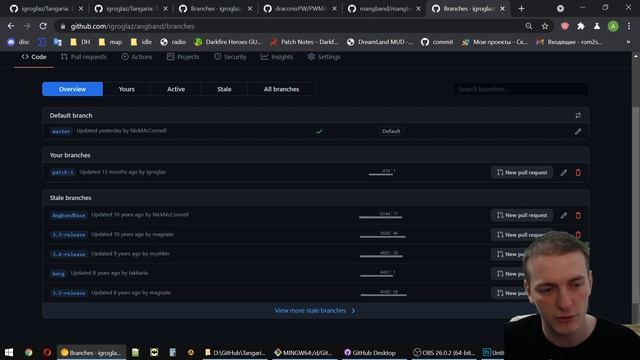This screenshot has height=360, width=640.
Task: Open the DreamLand MUD bookmark
Action: [x=380, y=42]
